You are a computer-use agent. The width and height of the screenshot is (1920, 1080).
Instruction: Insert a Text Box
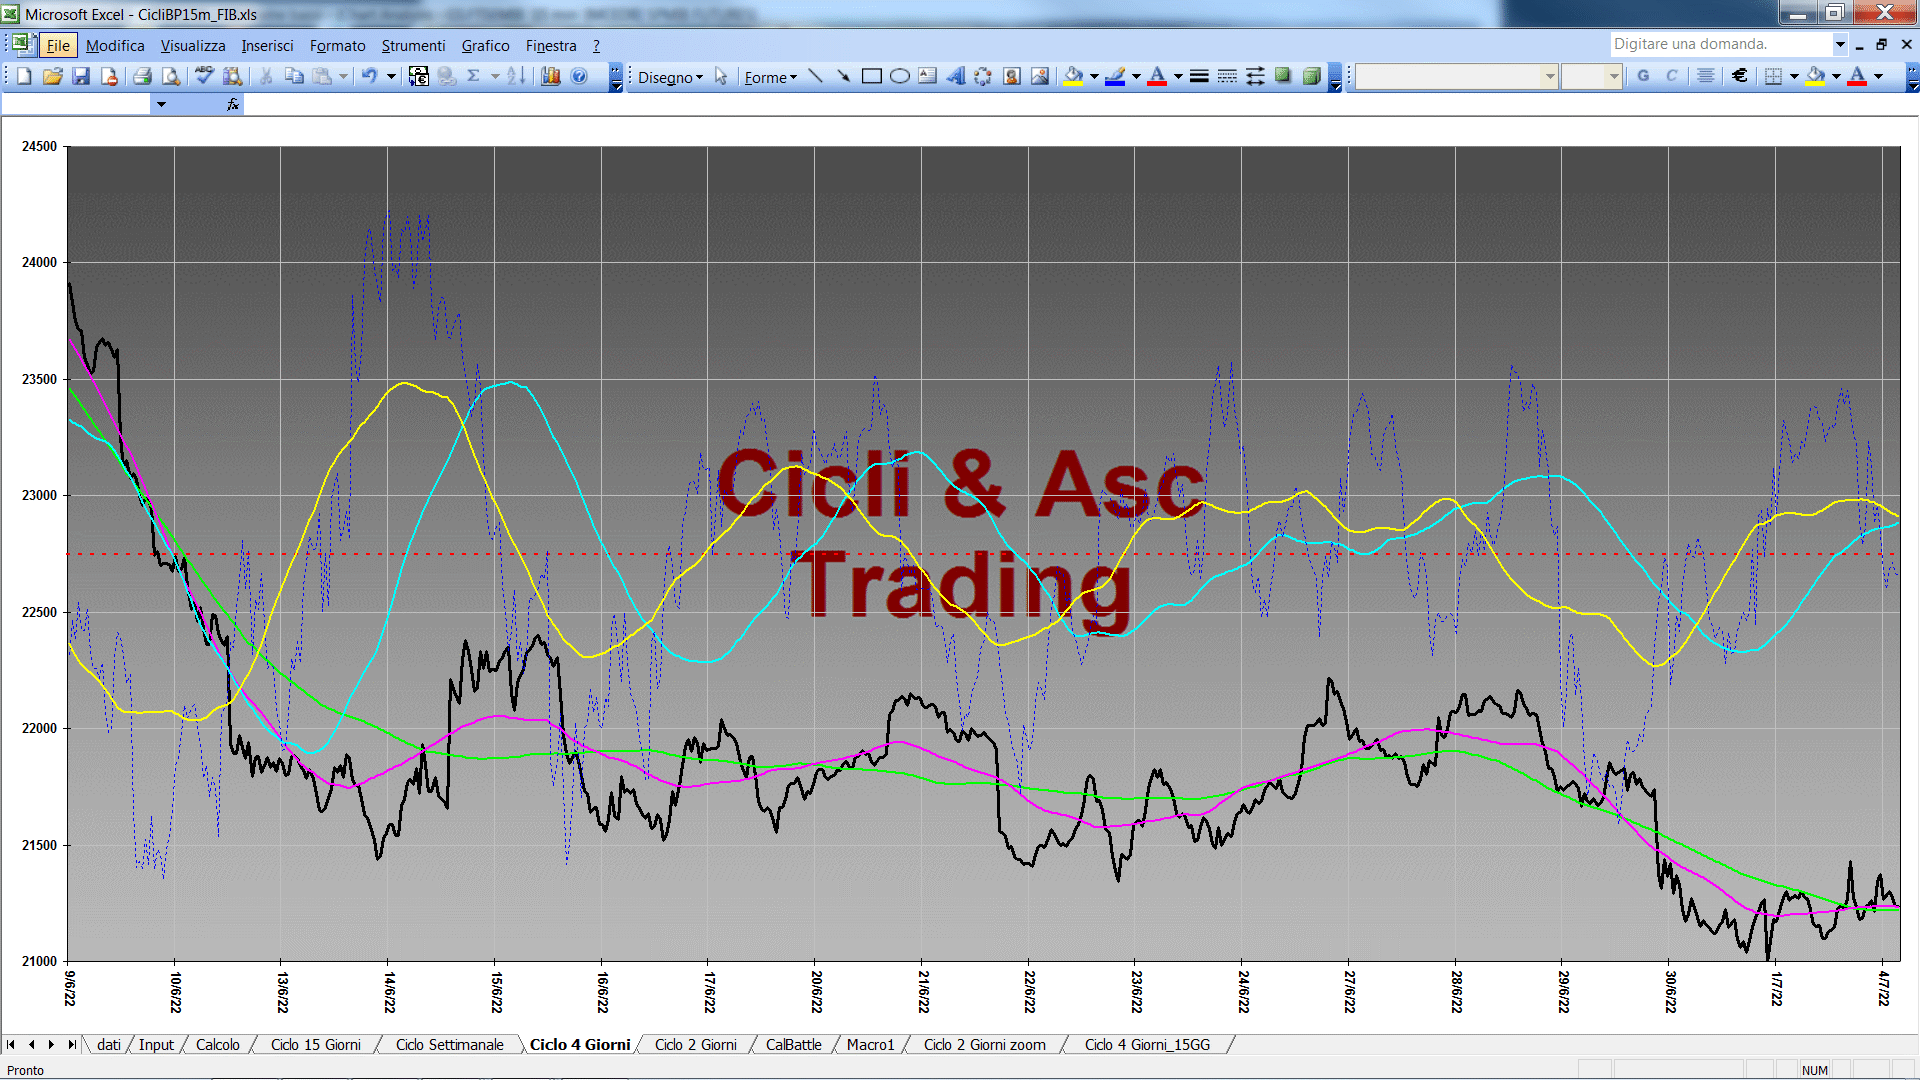(x=927, y=76)
